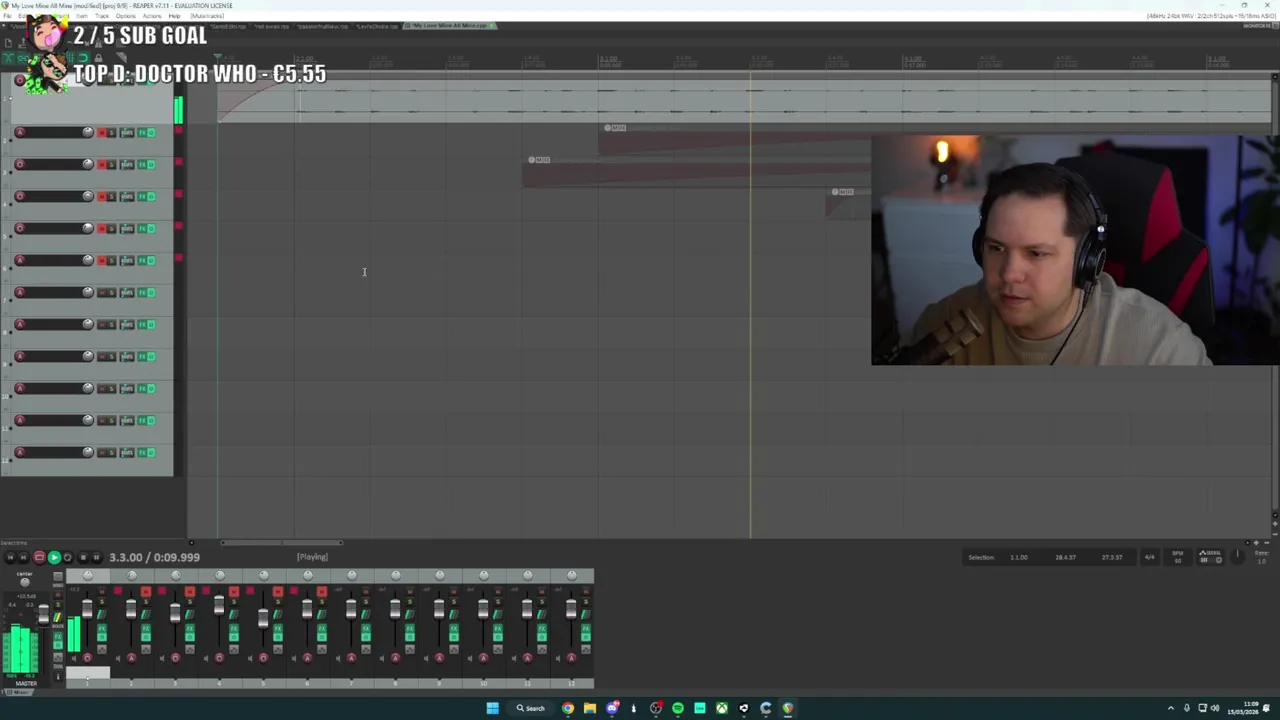1280x720 pixels.
Task: Toggle record arm on mixer channel 6
Action: (307, 658)
